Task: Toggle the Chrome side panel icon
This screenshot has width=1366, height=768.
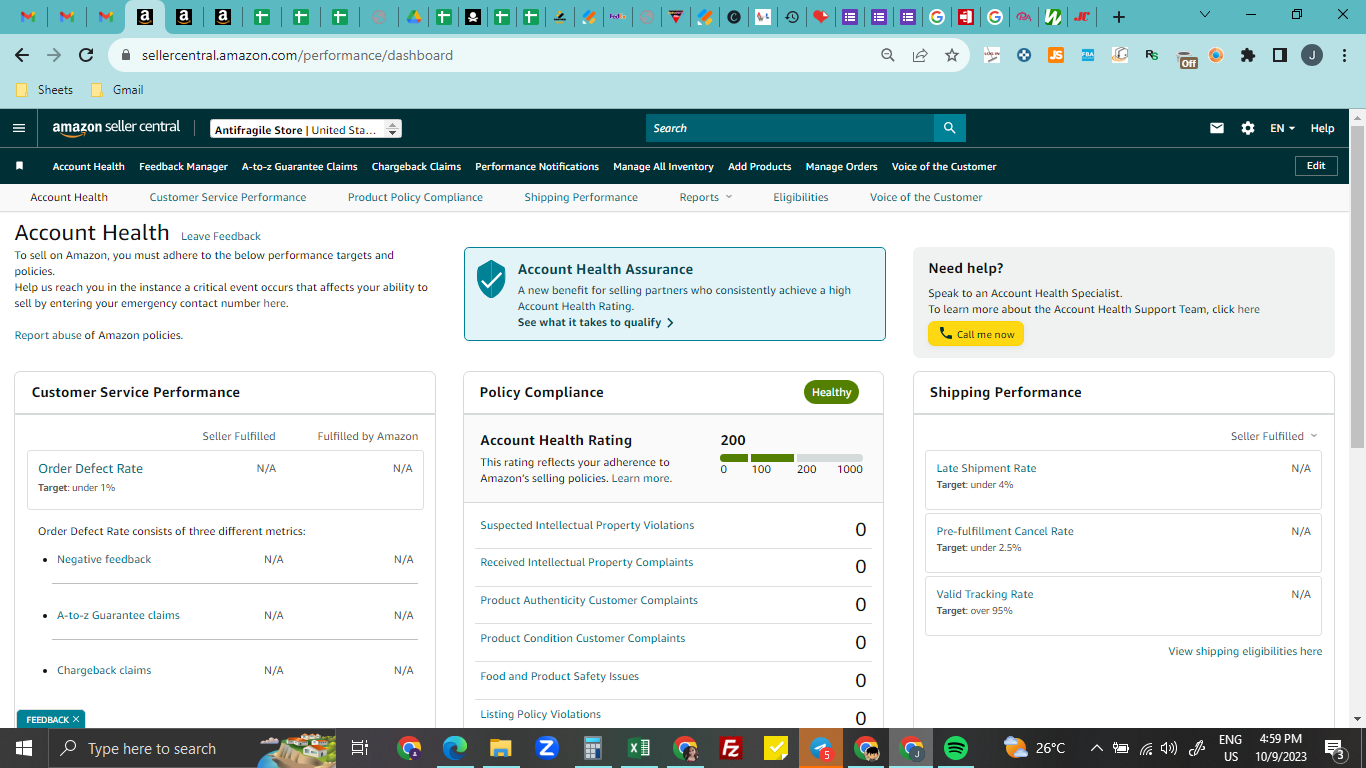Action: click(x=1280, y=55)
